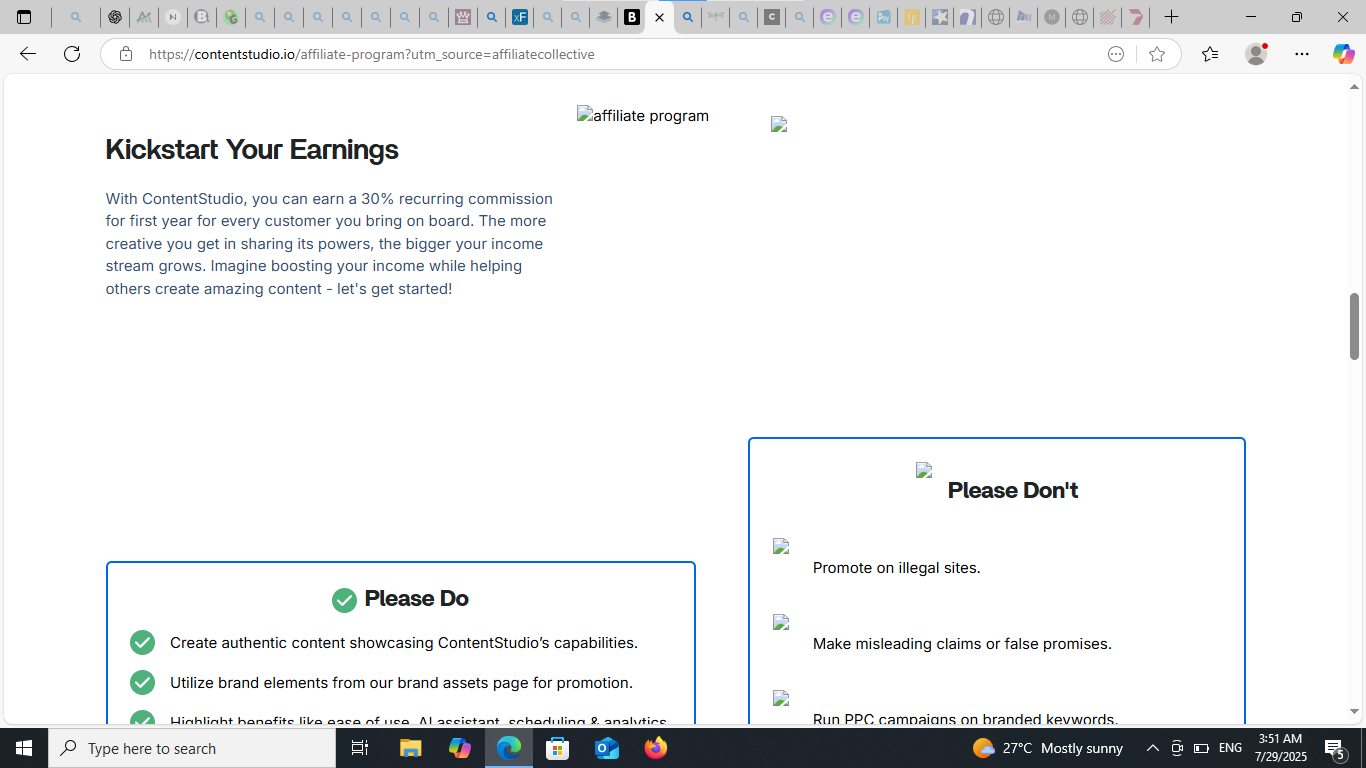This screenshot has height=768, width=1366.
Task: Open the Favorites list
Action: 1210,54
